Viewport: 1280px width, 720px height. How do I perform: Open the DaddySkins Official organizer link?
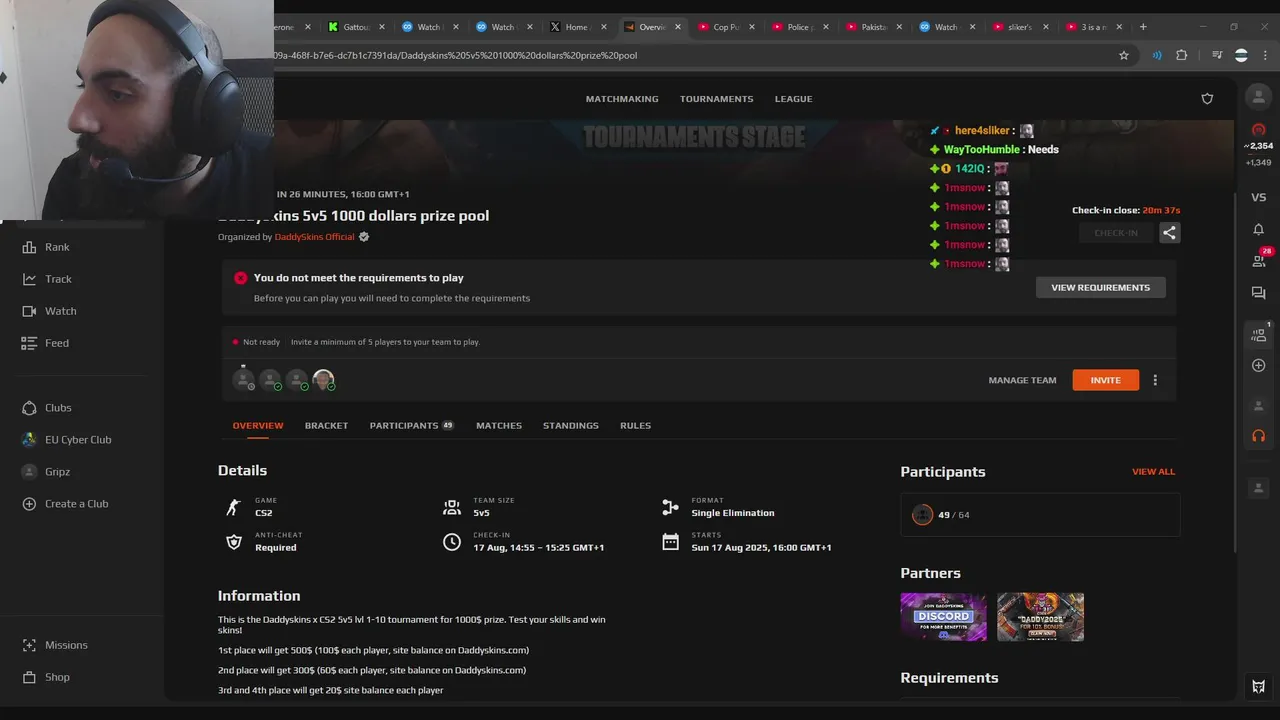click(x=315, y=237)
